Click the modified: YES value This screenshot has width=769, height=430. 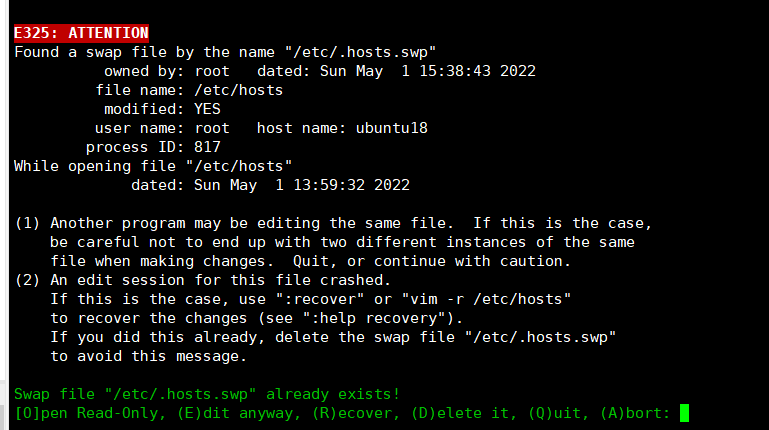pos(207,109)
